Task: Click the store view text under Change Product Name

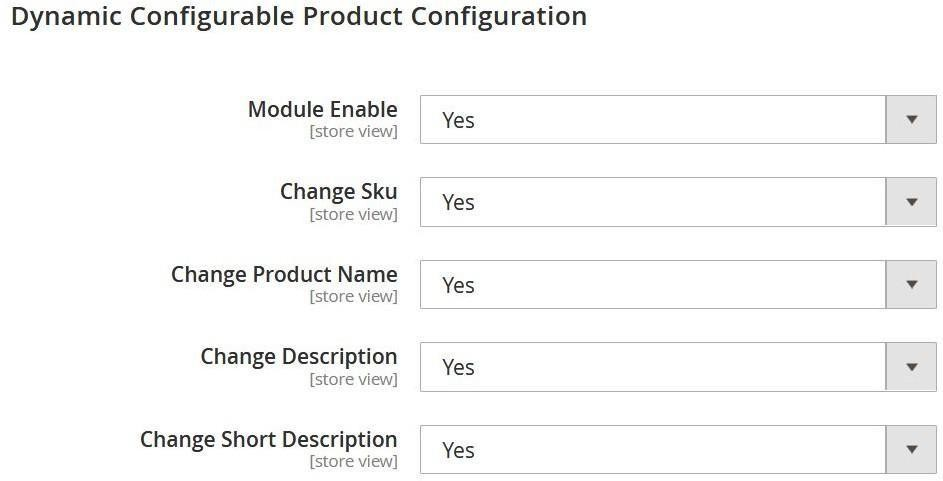Action: 354,296
